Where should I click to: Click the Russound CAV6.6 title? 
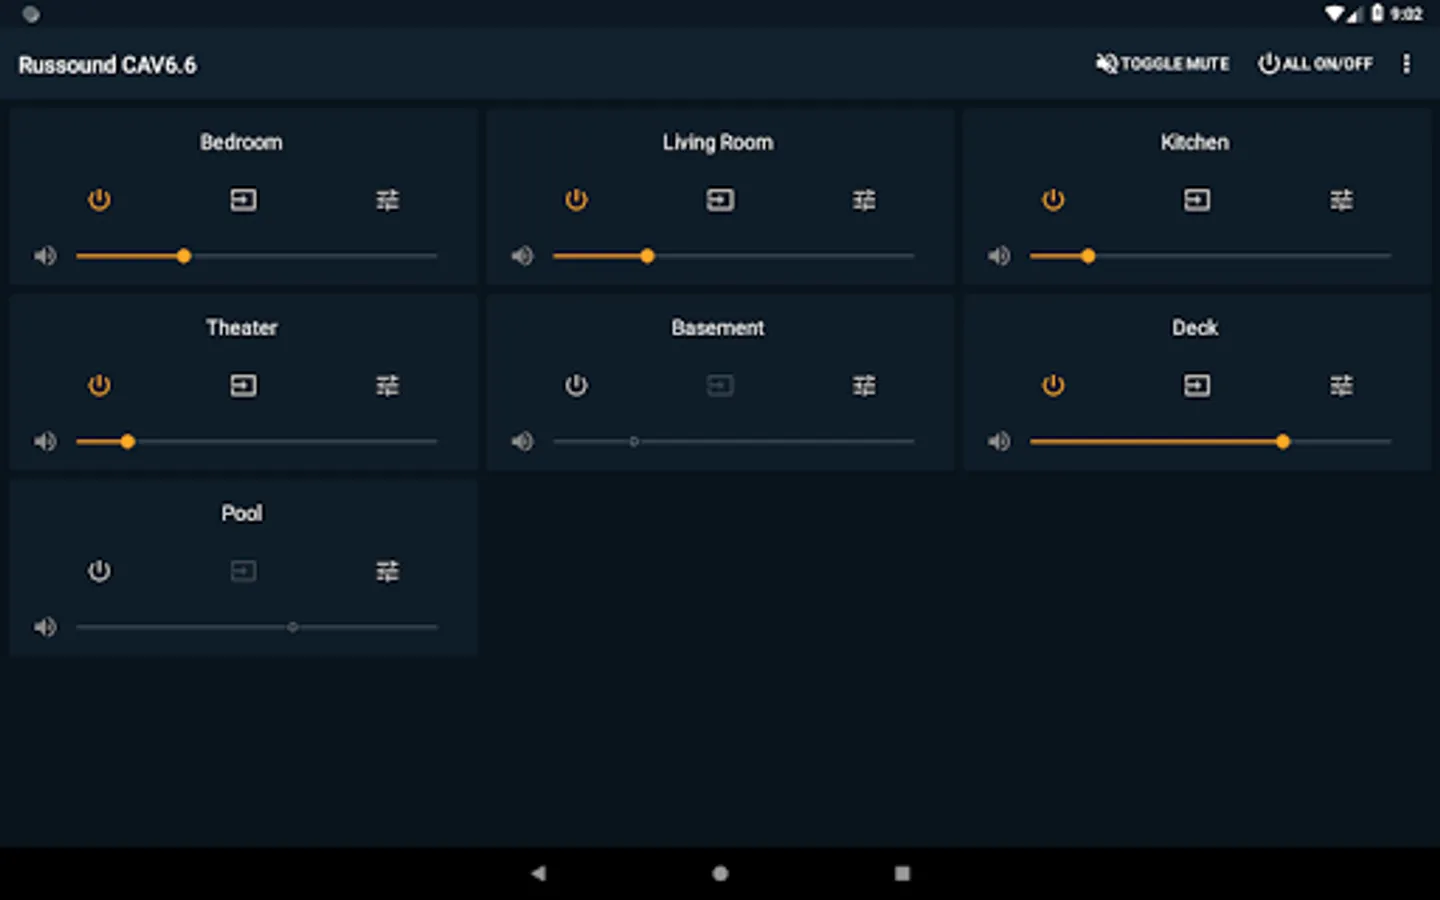click(x=107, y=65)
